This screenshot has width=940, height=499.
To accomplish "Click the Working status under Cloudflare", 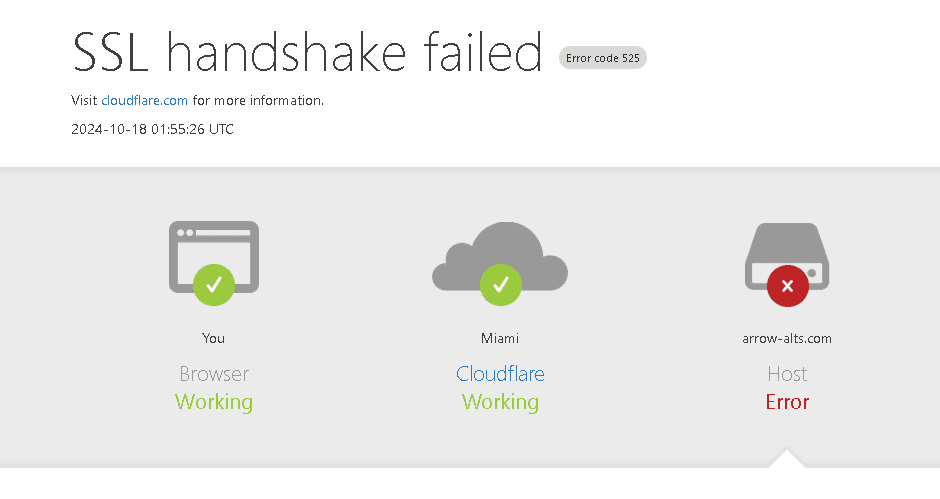I will [500, 402].
